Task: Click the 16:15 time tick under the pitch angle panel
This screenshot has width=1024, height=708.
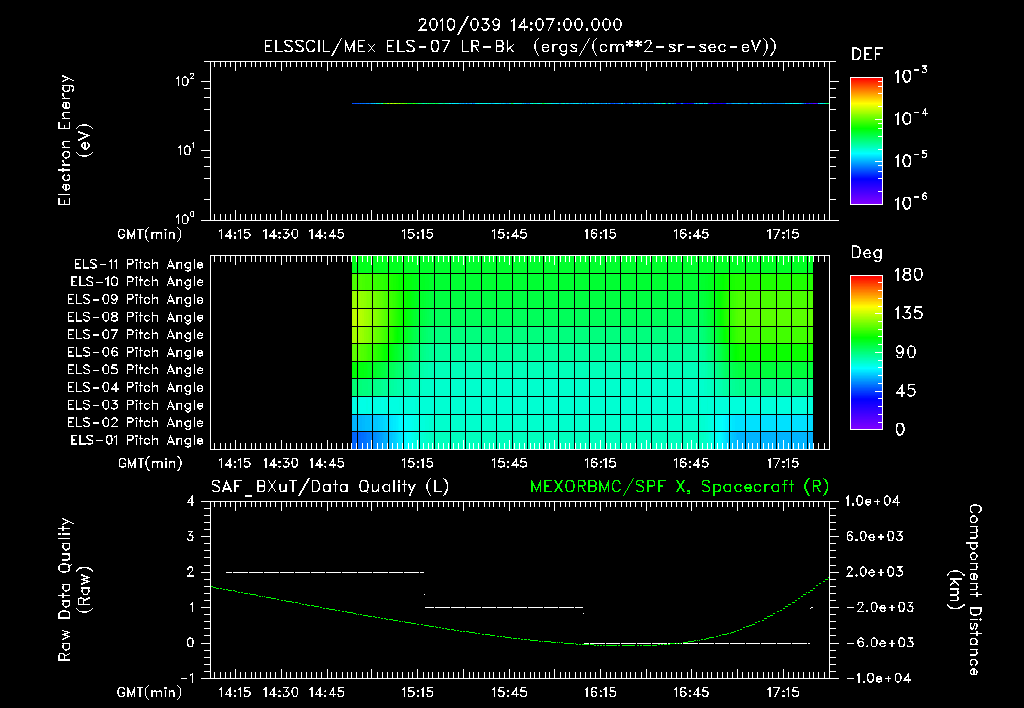Action: (600, 463)
